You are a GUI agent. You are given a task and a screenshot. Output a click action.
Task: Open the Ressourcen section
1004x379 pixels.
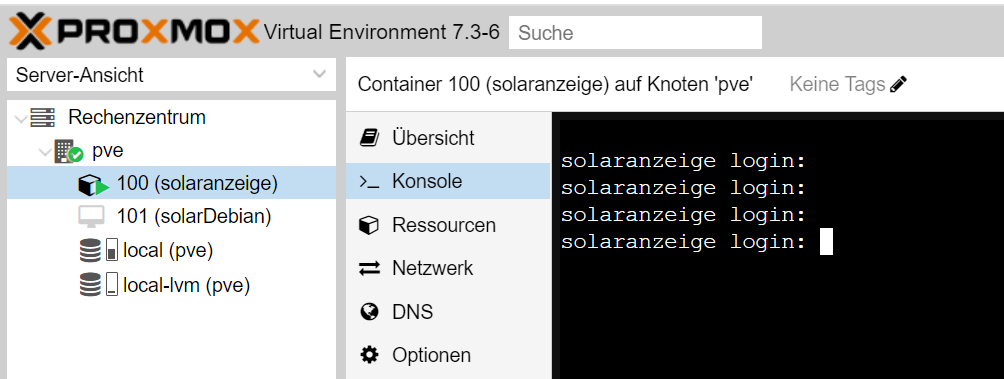click(x=448, y=225)
